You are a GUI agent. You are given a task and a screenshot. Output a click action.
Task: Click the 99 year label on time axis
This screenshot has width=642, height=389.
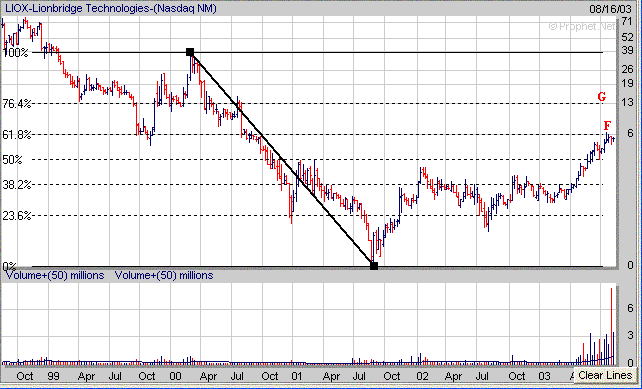(x=54, y=376)
